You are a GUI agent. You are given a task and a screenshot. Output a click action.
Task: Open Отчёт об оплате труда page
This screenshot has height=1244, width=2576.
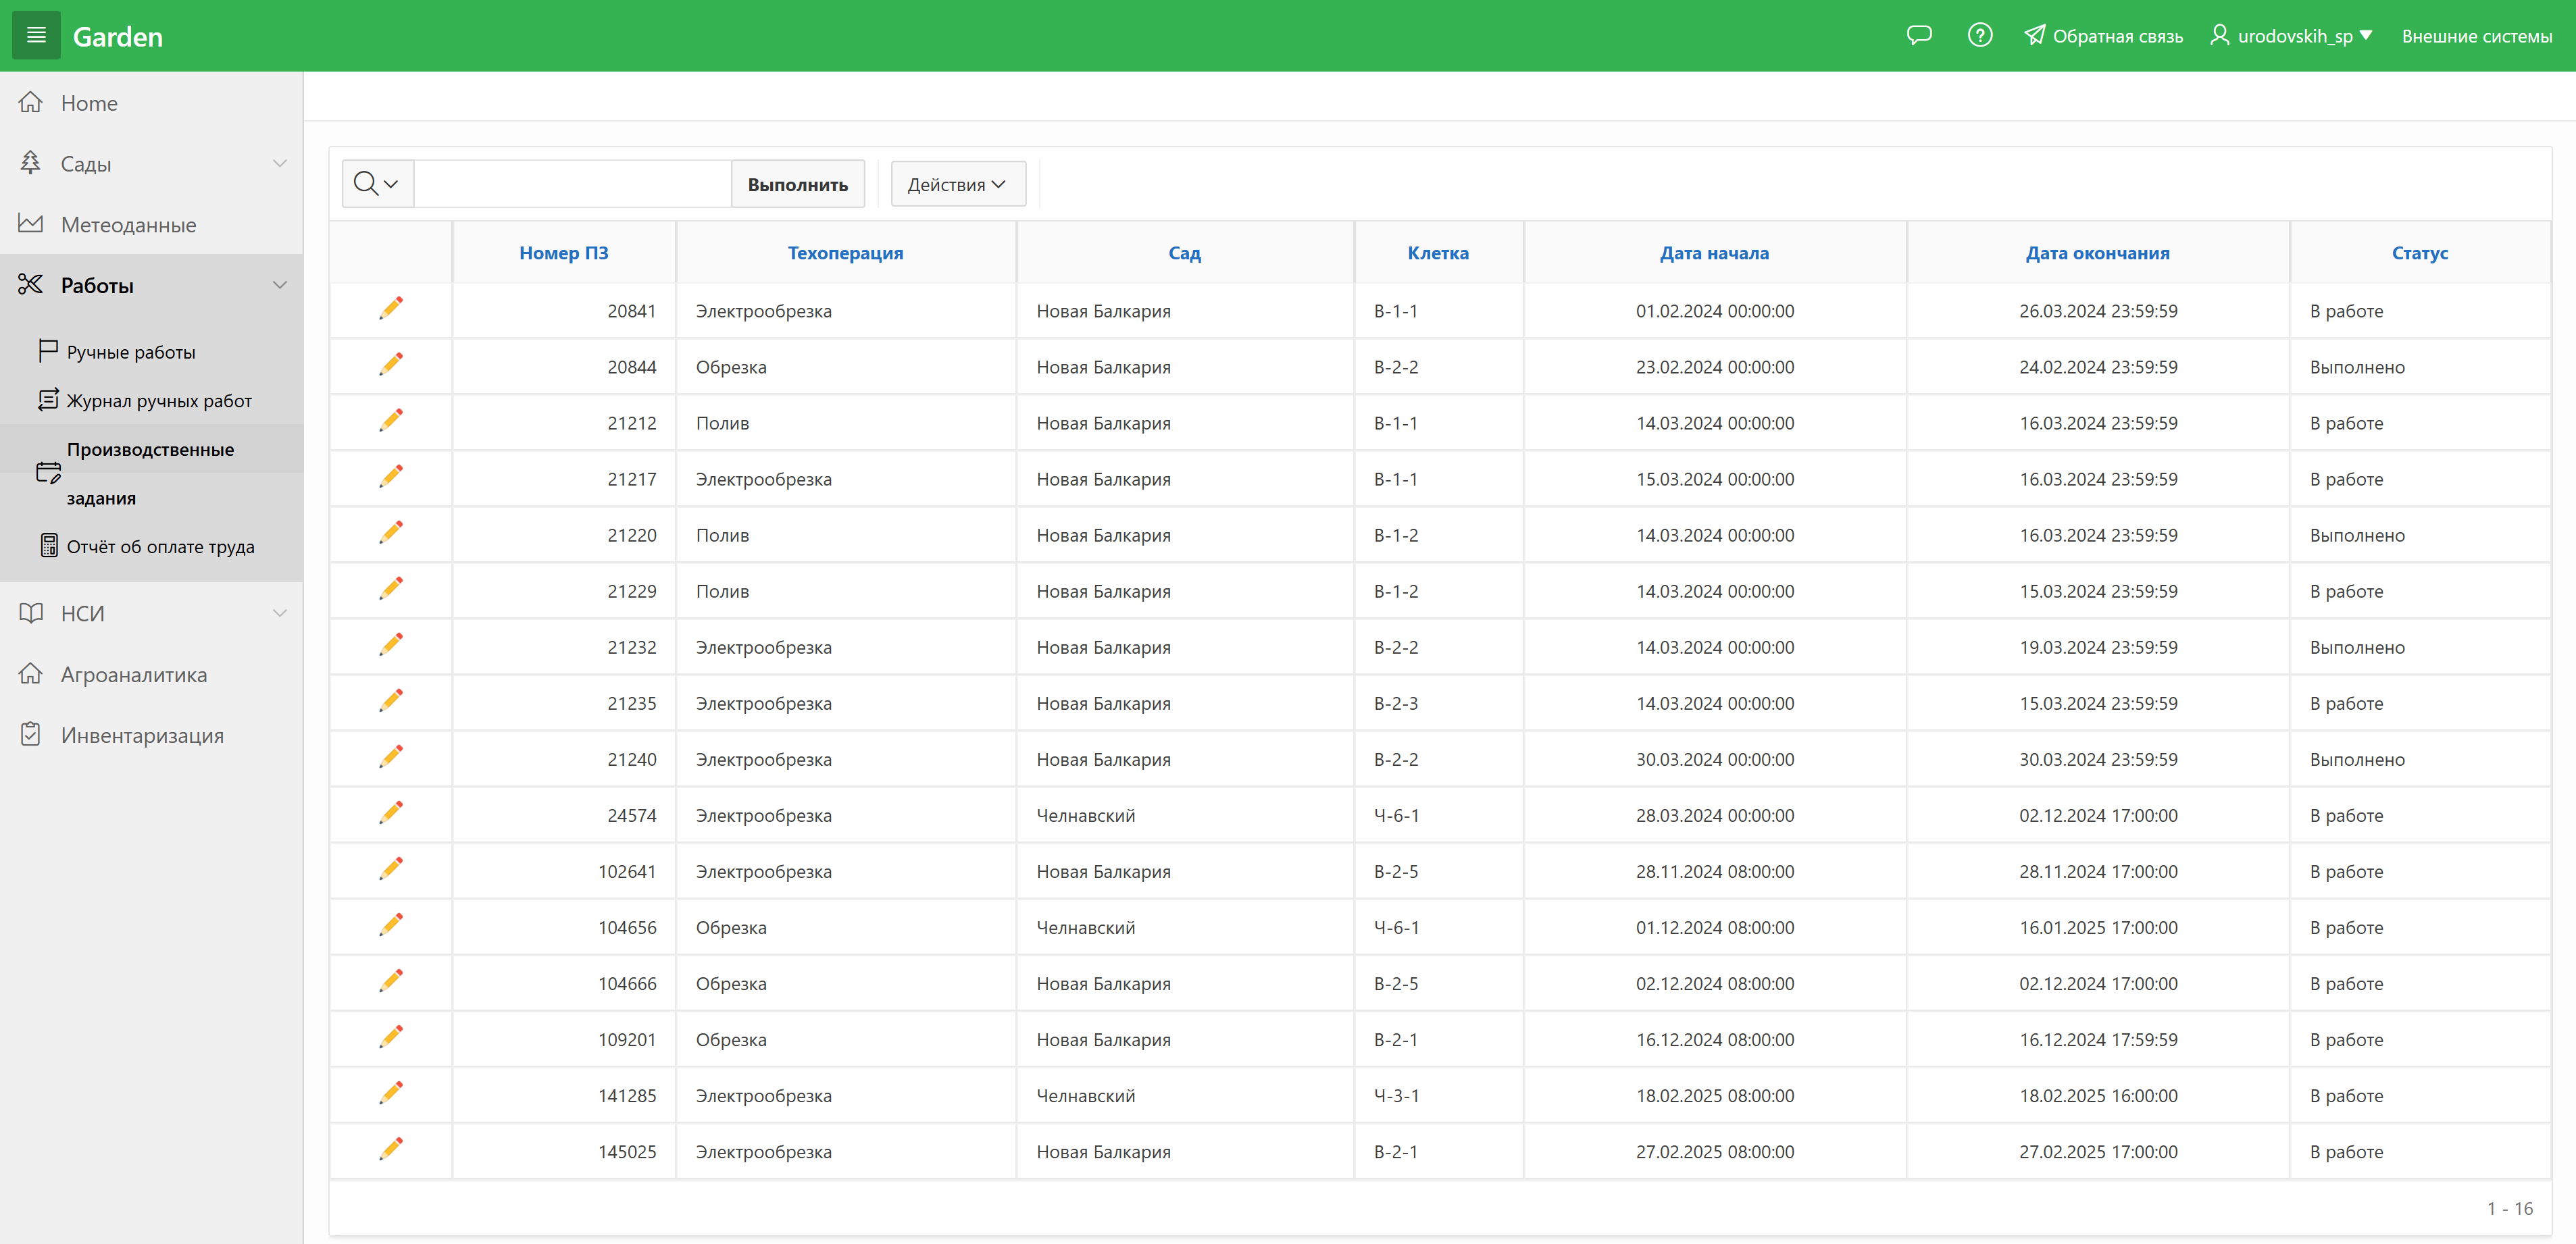pyautogui.click(x=160, y=547)
